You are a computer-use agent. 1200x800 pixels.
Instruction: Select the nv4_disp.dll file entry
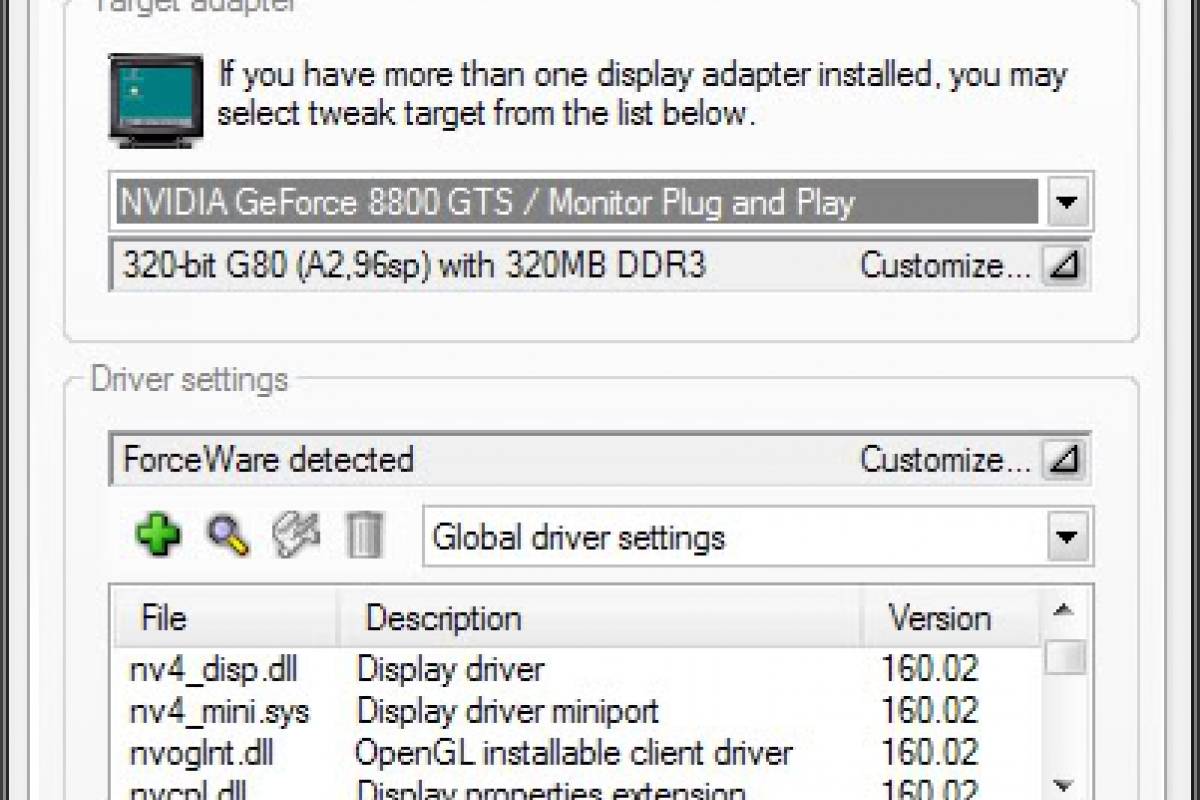pos(214,668)
